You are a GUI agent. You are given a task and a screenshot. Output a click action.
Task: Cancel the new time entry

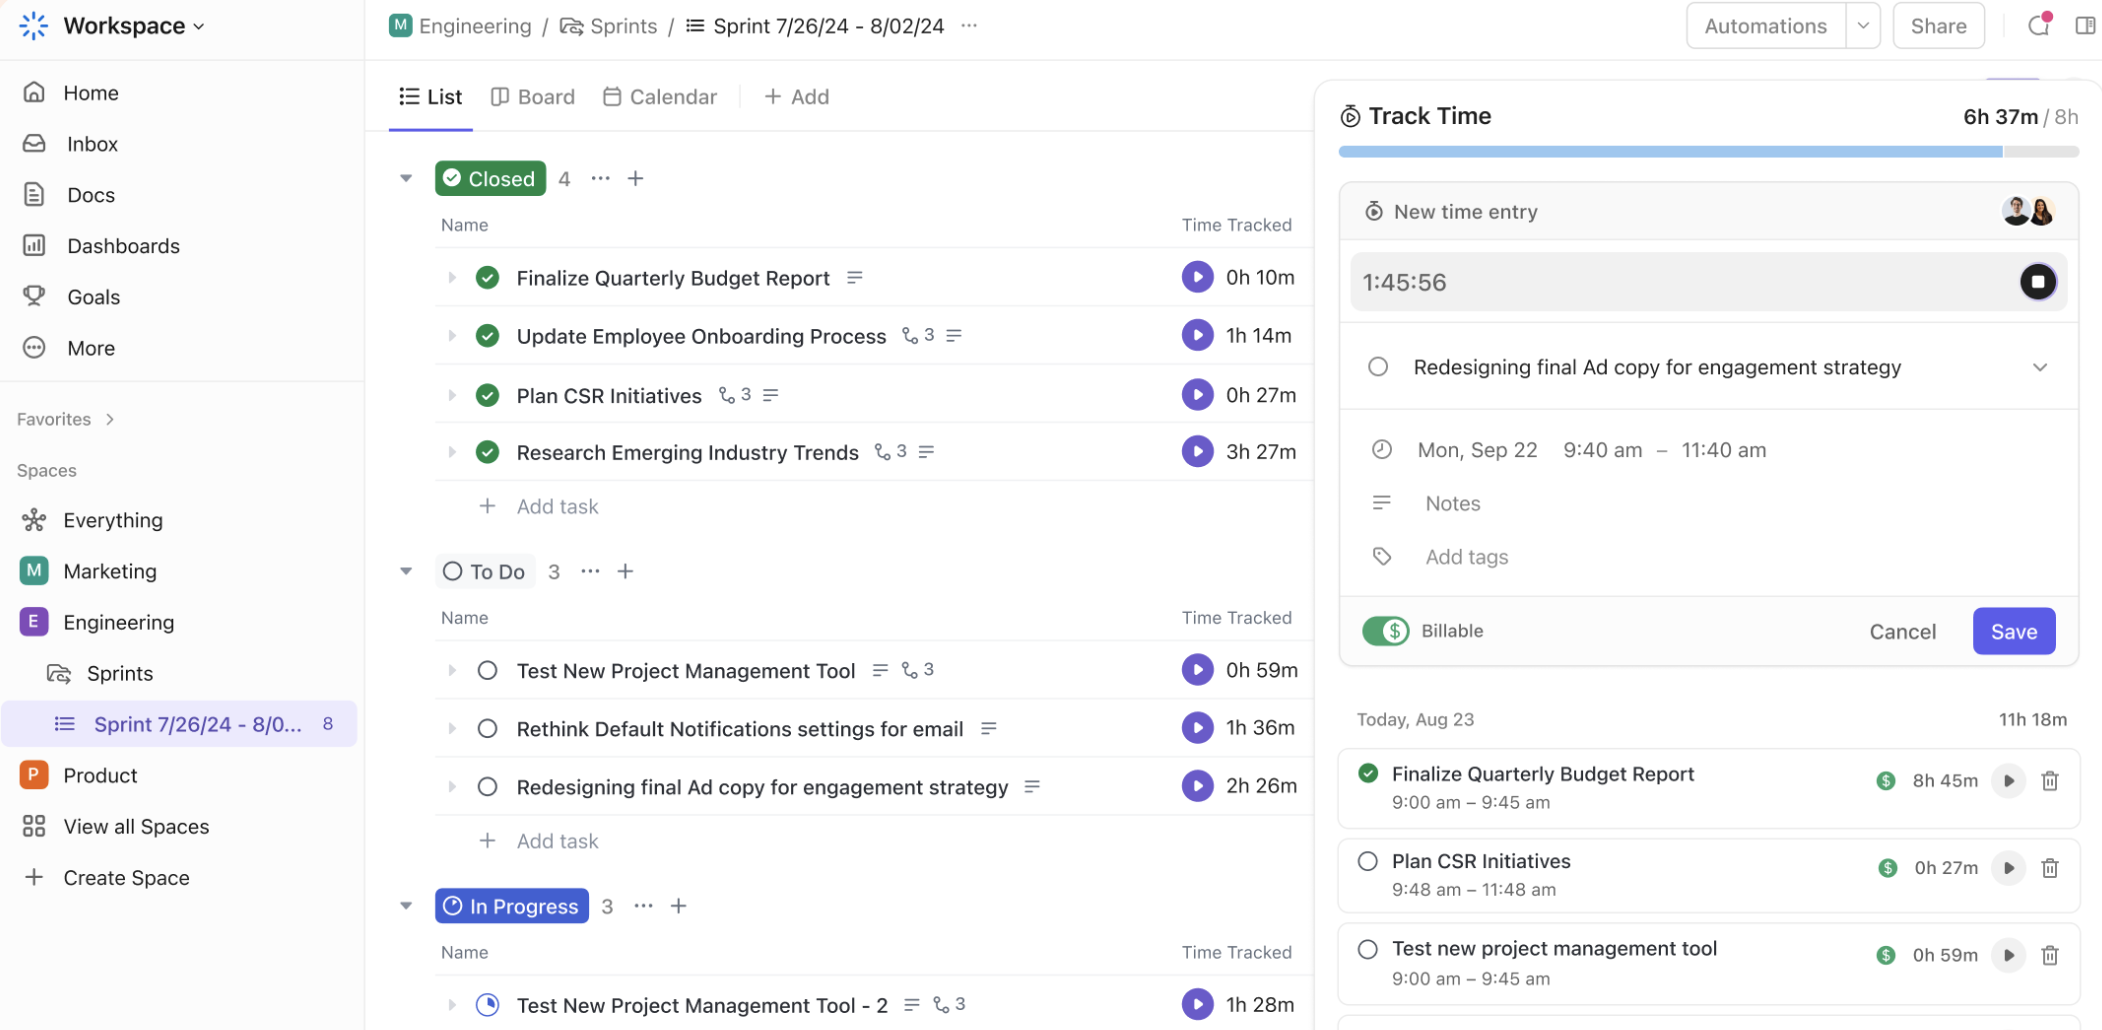tap(1902, 631)
